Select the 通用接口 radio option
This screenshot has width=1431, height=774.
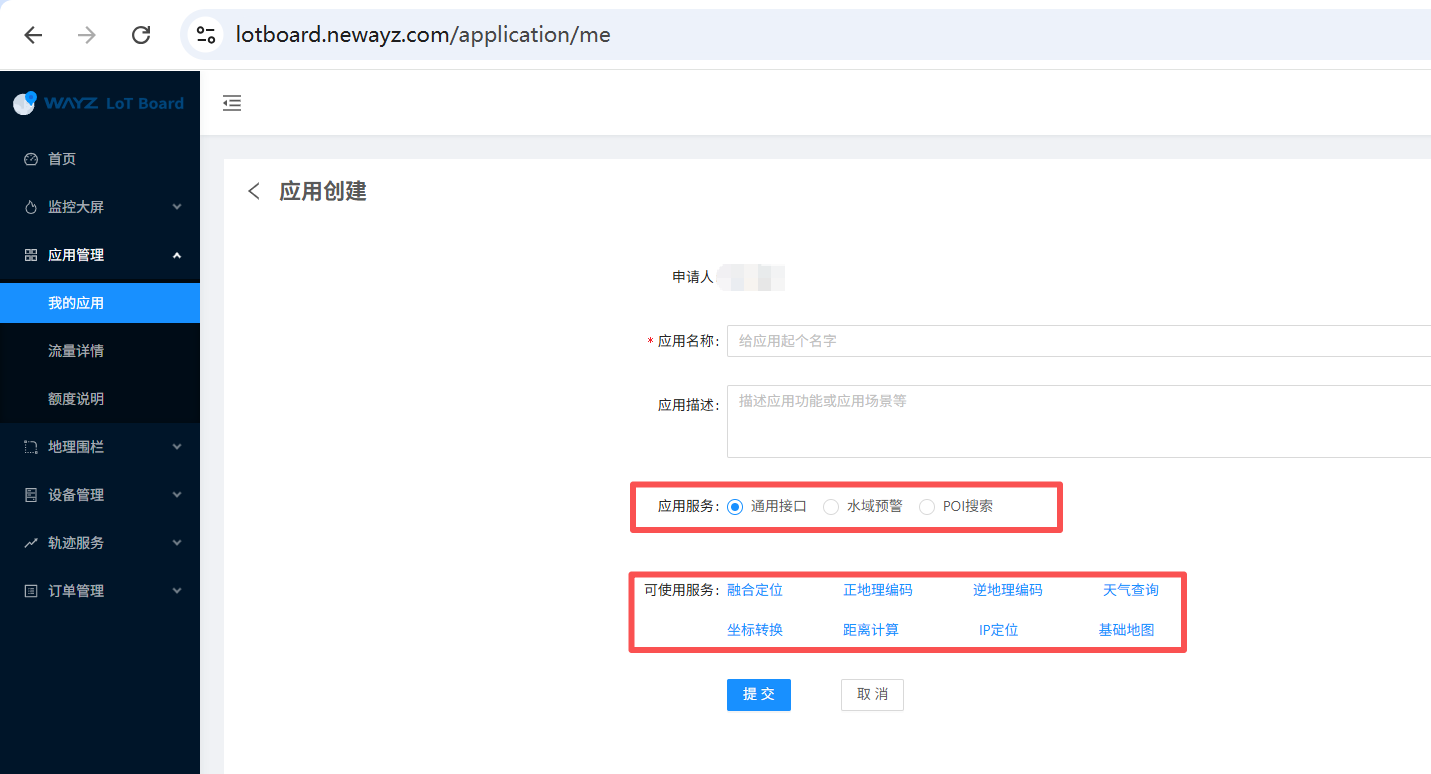pyautogui.click(x=735, y=507)
